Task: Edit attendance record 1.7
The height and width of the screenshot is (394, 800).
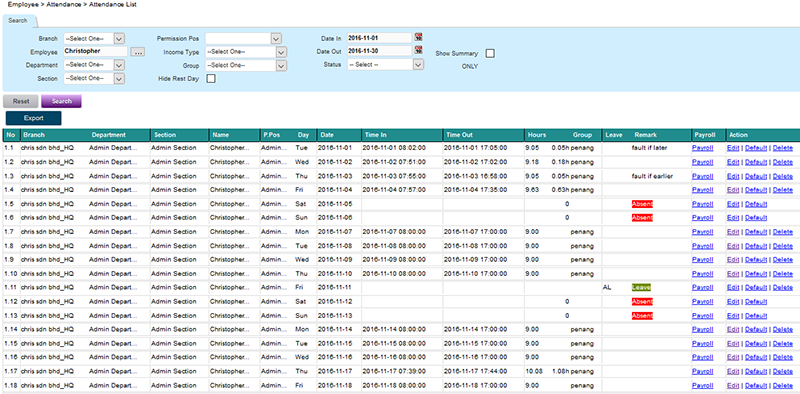Action: [x=733, y=232]
